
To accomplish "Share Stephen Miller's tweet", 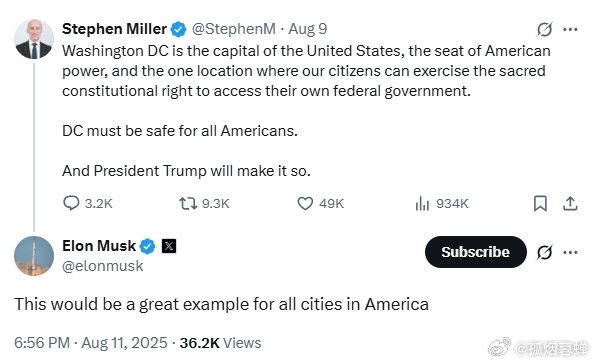I will pyautogui.click(x=570, y=203).
